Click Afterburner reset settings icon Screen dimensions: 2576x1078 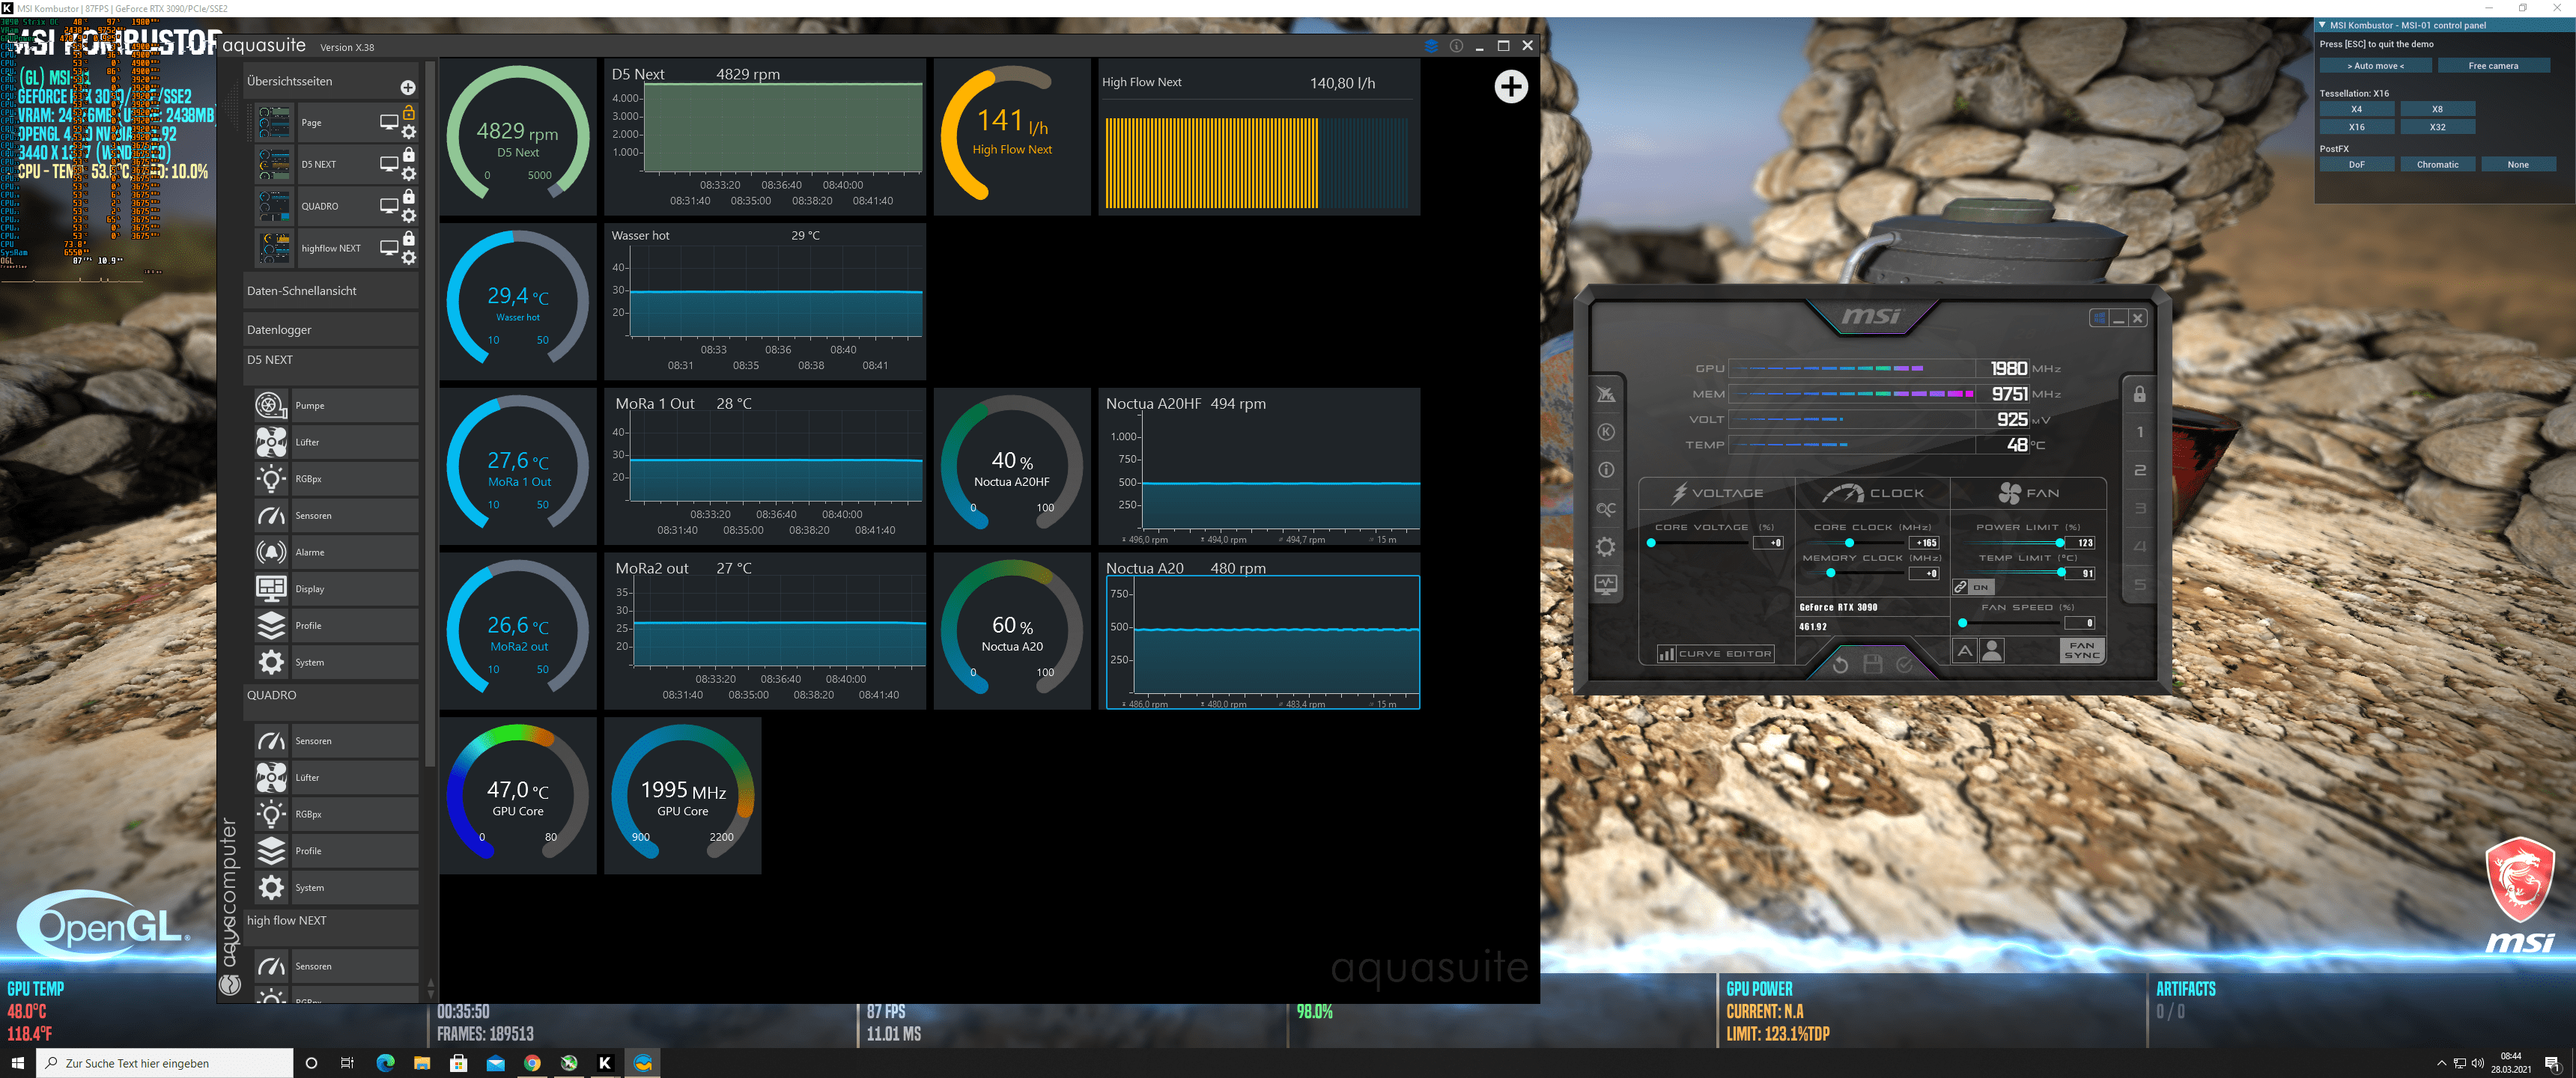pyautogui.click(x=1840, y=665)
